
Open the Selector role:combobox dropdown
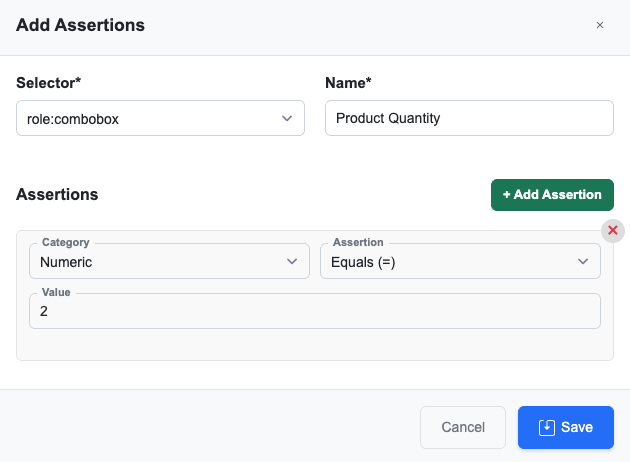pyautogui.click(x=160, y=118)
